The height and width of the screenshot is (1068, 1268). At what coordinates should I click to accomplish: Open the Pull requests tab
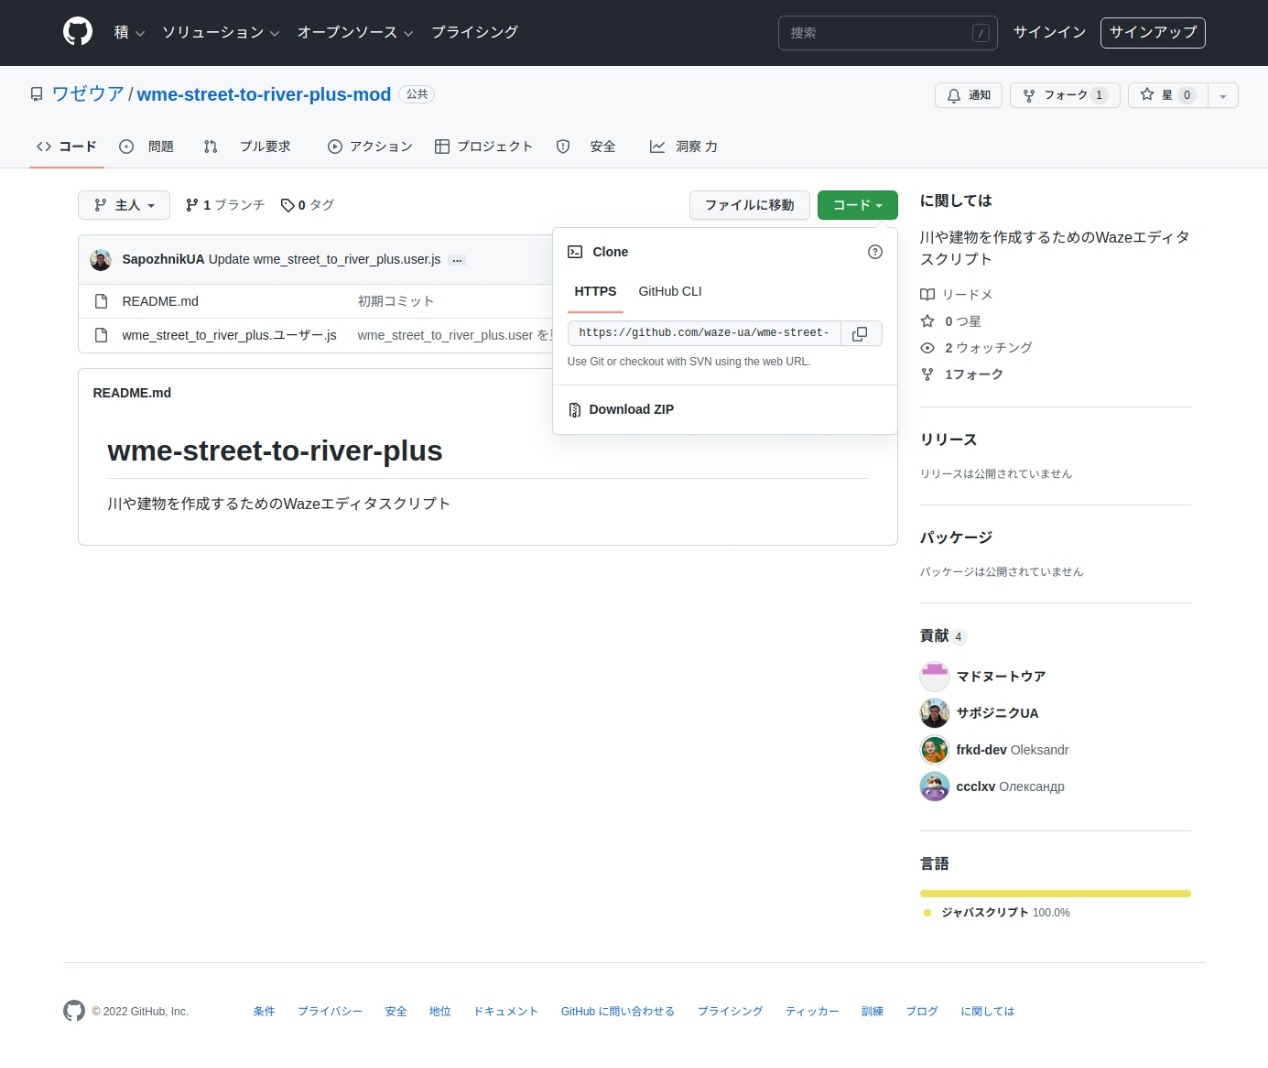tap(247, 147)
